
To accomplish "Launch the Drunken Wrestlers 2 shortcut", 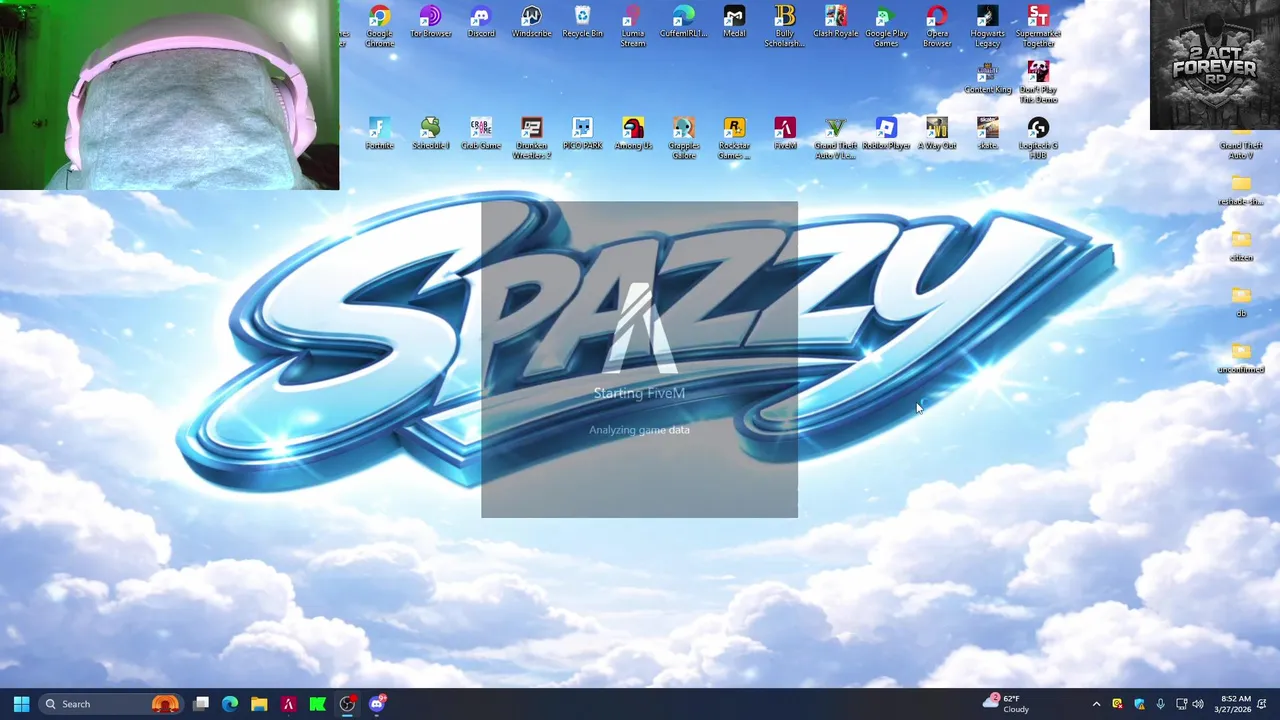I will (531, 138).
